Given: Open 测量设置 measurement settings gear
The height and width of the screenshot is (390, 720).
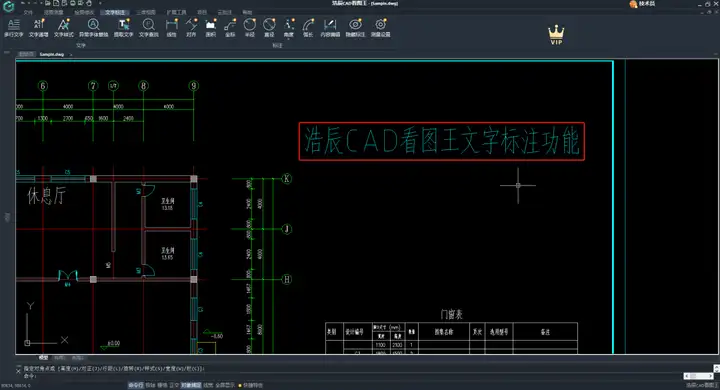Looking at the screenshot, I should (x=381, y=28).
